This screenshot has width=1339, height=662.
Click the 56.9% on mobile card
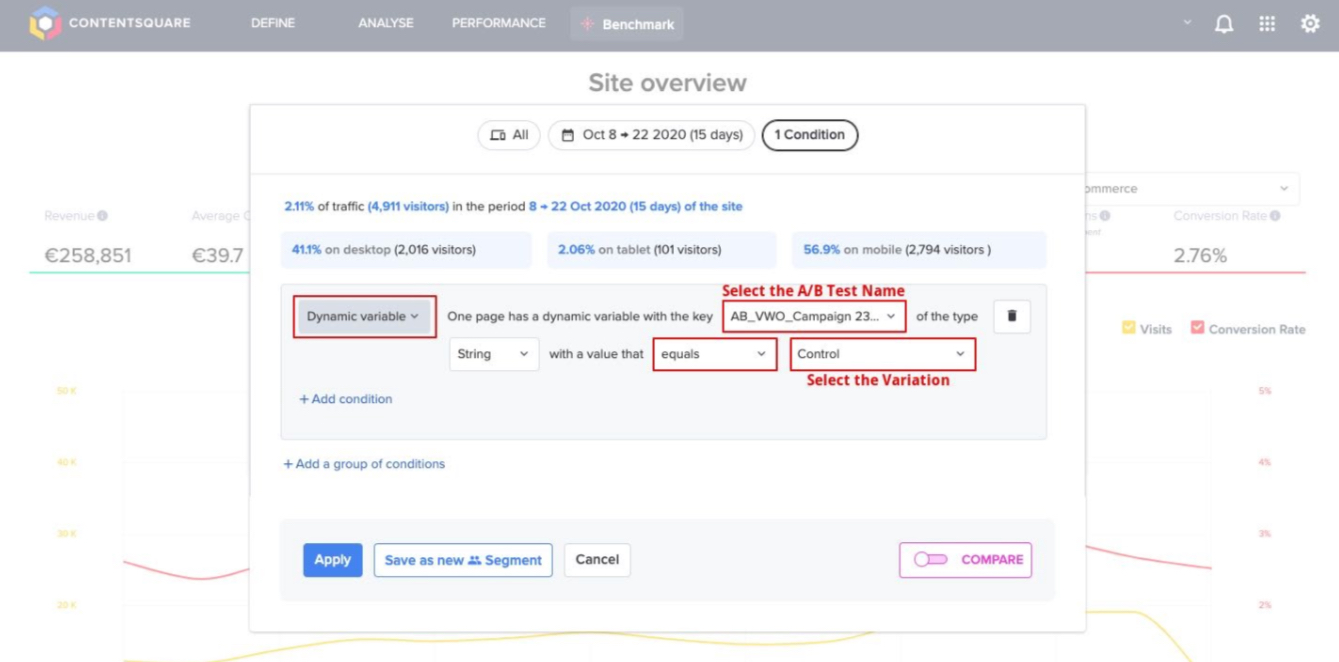pyautogui.click(x=919, y=250)
